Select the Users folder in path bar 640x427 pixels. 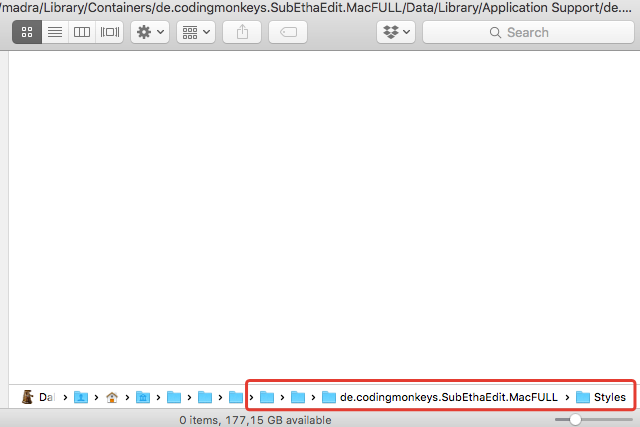point(81,397)
